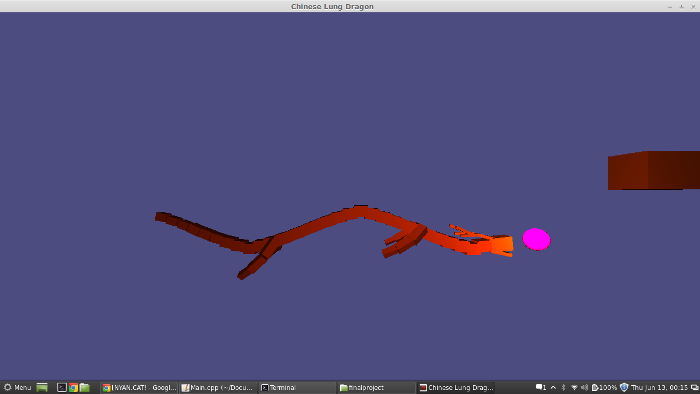
Task: Open the update manager shield icon
Action: tap(624, 387)
